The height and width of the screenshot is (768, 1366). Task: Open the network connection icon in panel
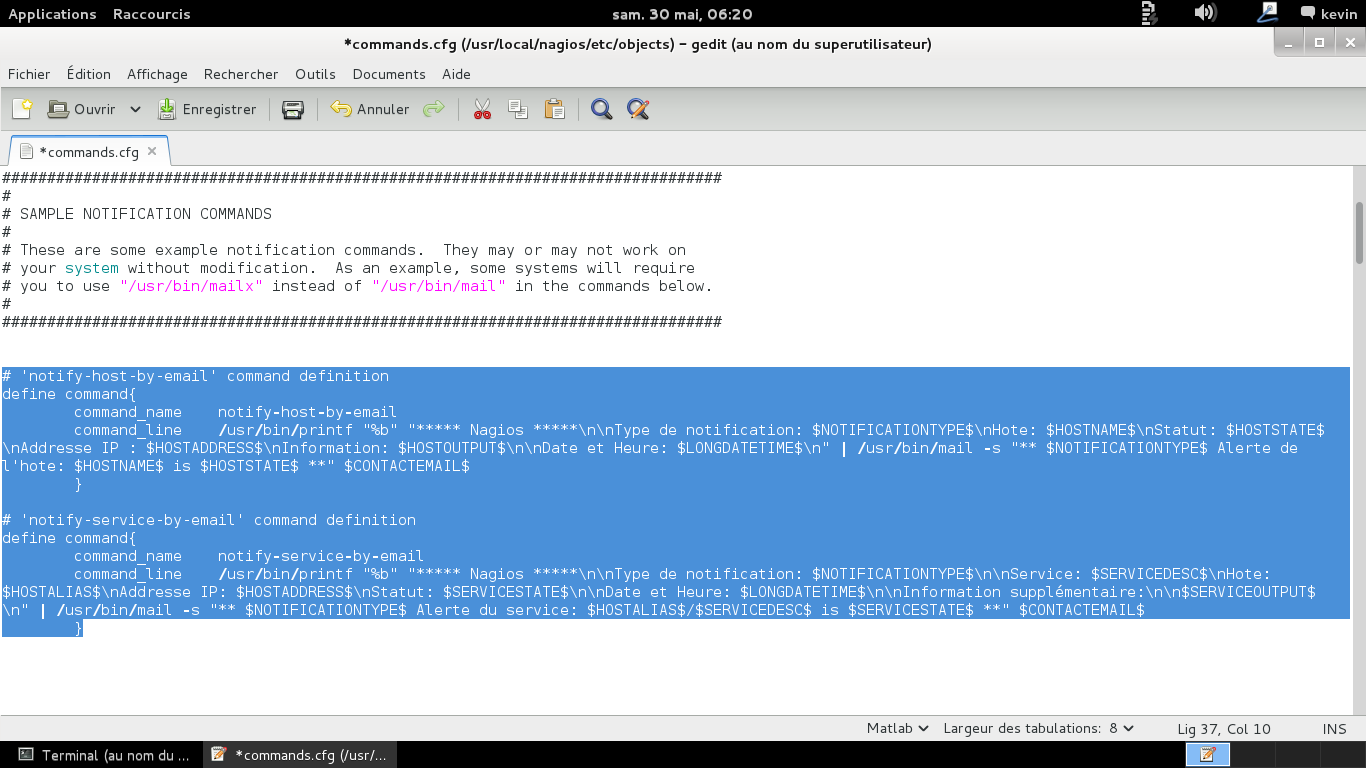pyautogui.click(x=1268, y=13)
